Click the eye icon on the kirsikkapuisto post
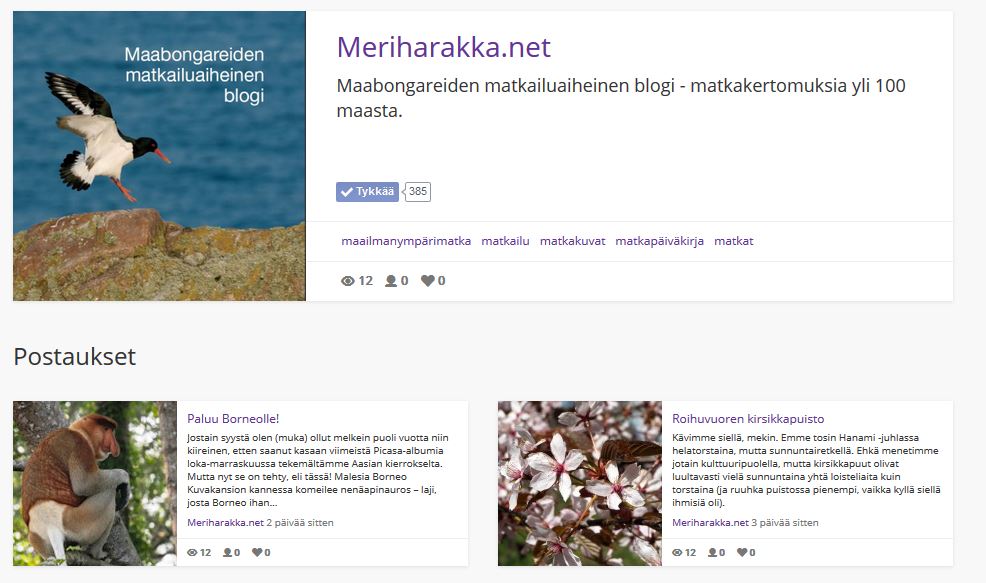 (x=678, y=550)
